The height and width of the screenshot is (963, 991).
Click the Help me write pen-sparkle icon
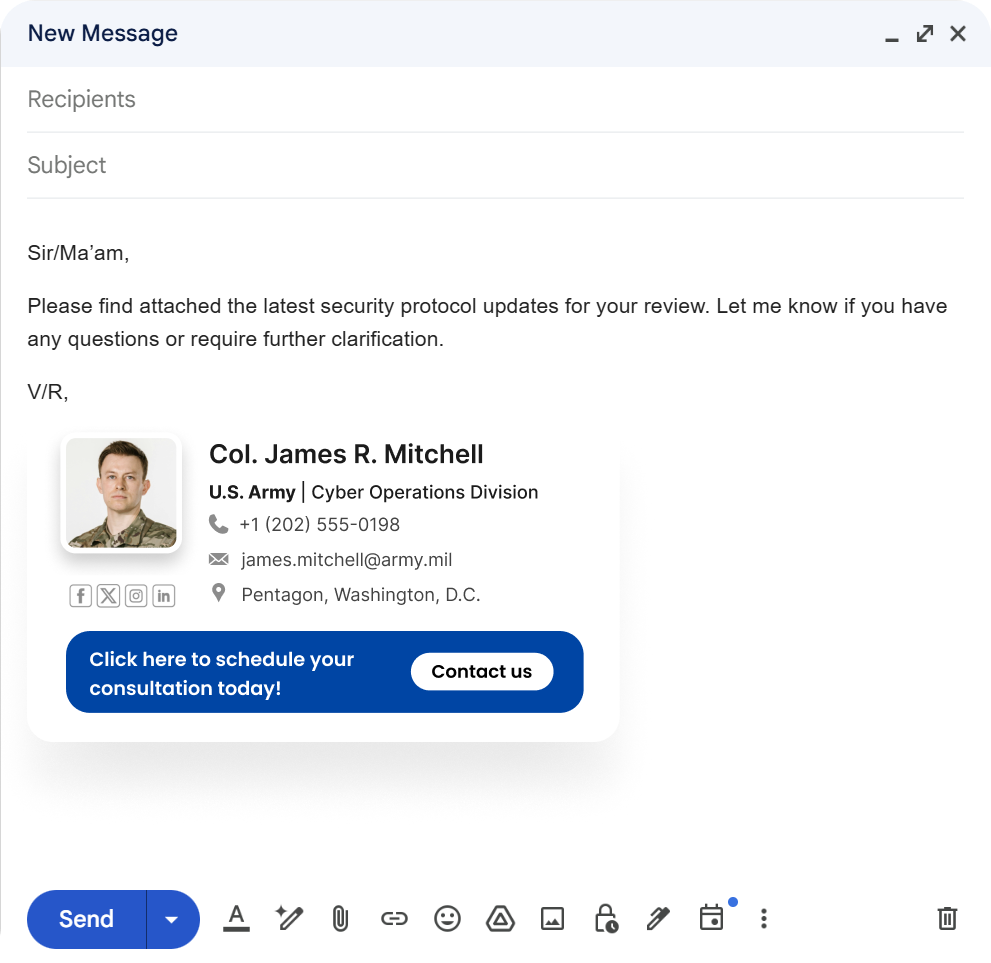click(x=289, y=918)
